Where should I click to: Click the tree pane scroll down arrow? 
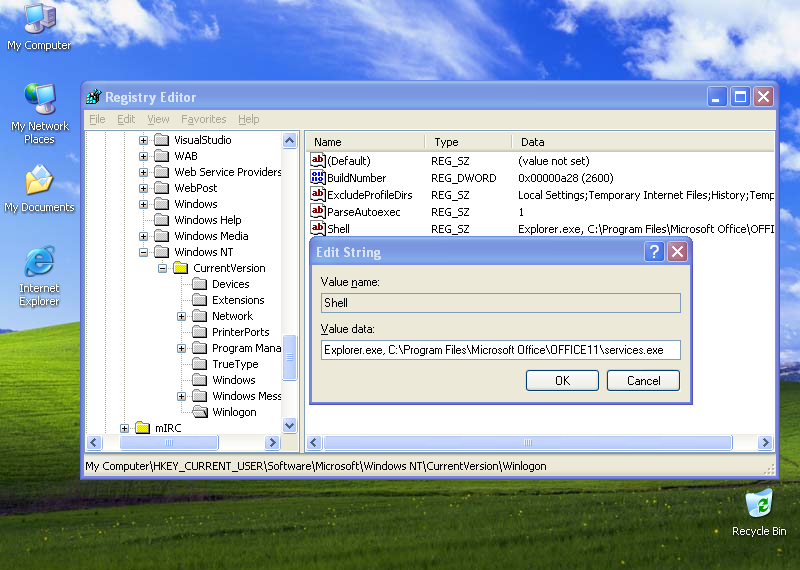click(x=289, y=426)
